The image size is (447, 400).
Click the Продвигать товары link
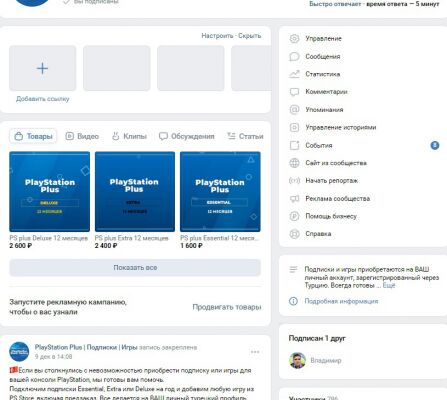[227, 307]
